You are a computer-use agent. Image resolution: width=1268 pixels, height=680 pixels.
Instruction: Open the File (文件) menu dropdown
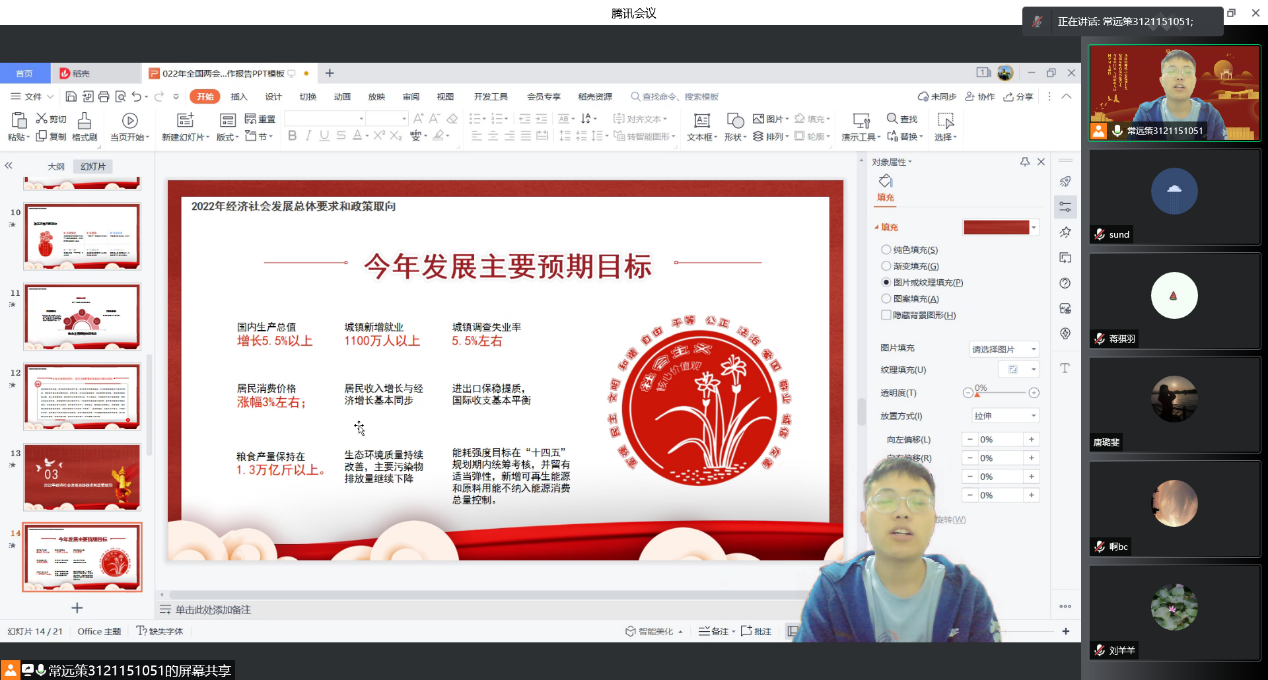(32, 97)
